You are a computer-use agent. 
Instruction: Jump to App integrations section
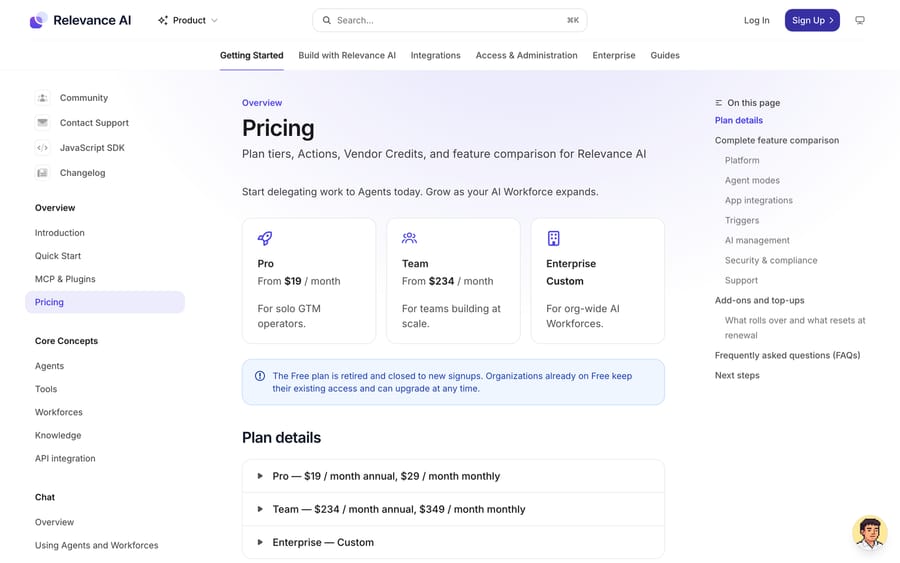(x=758, y=200)
